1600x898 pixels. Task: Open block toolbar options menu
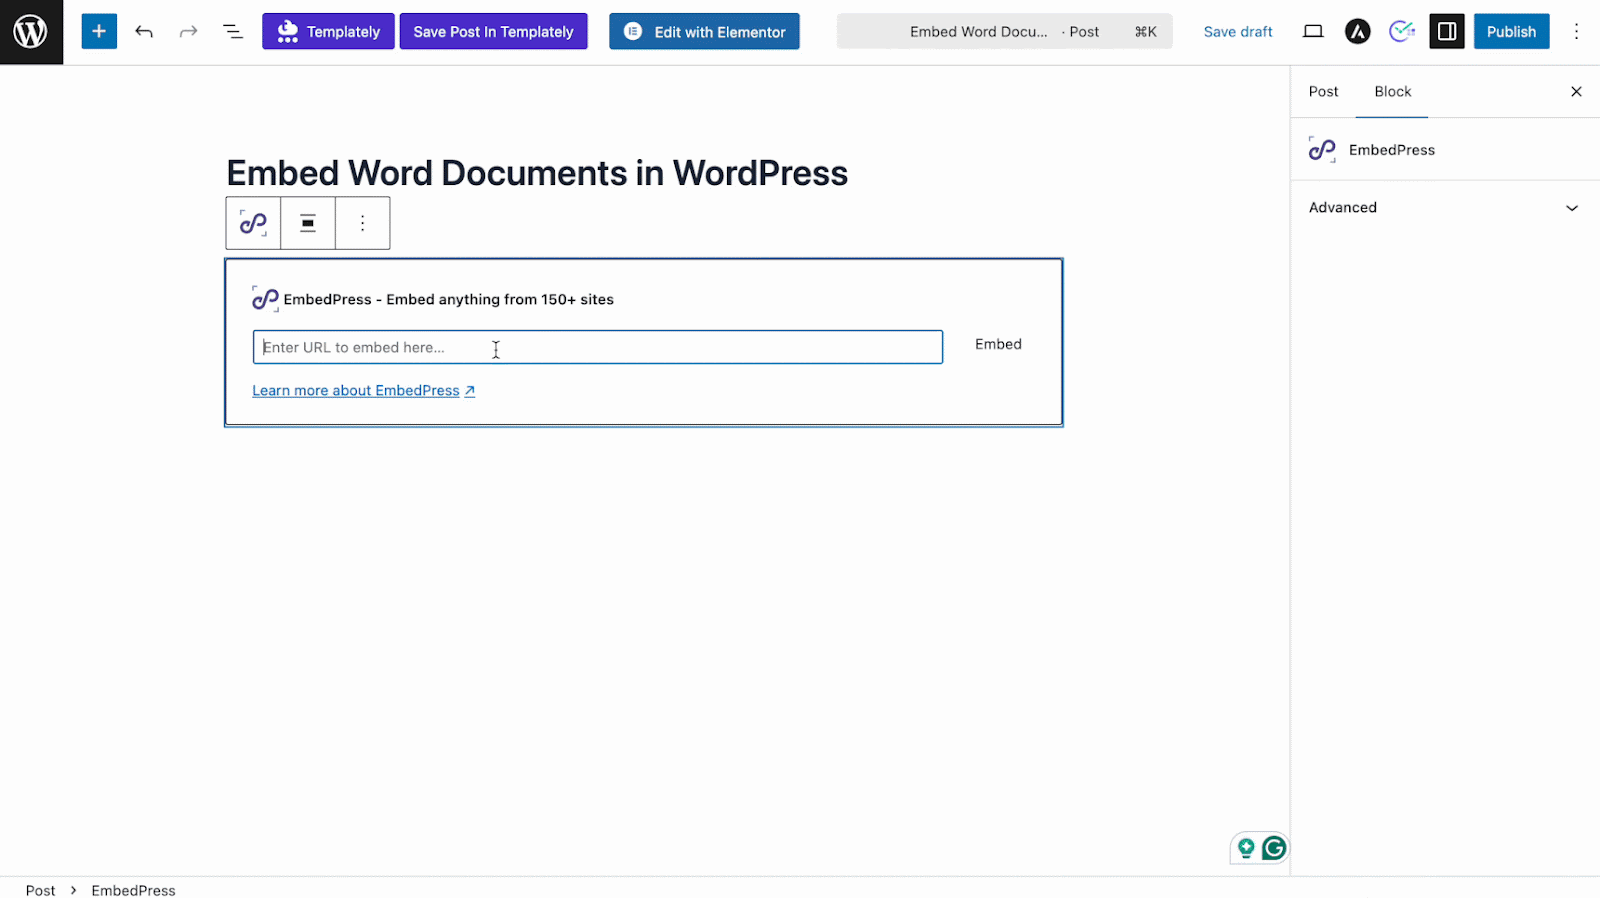(363, 223)
